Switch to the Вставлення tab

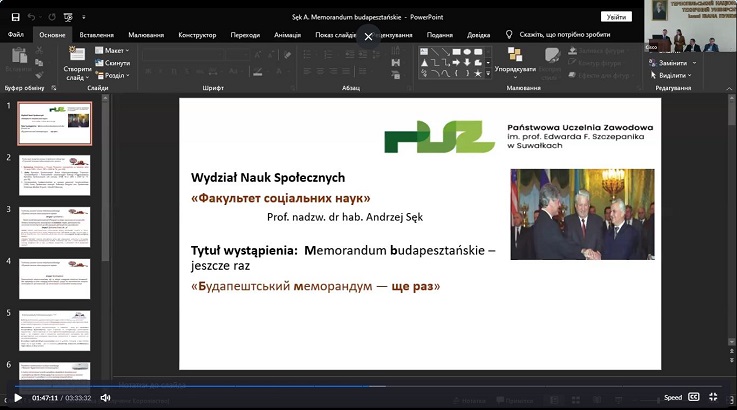96,34
